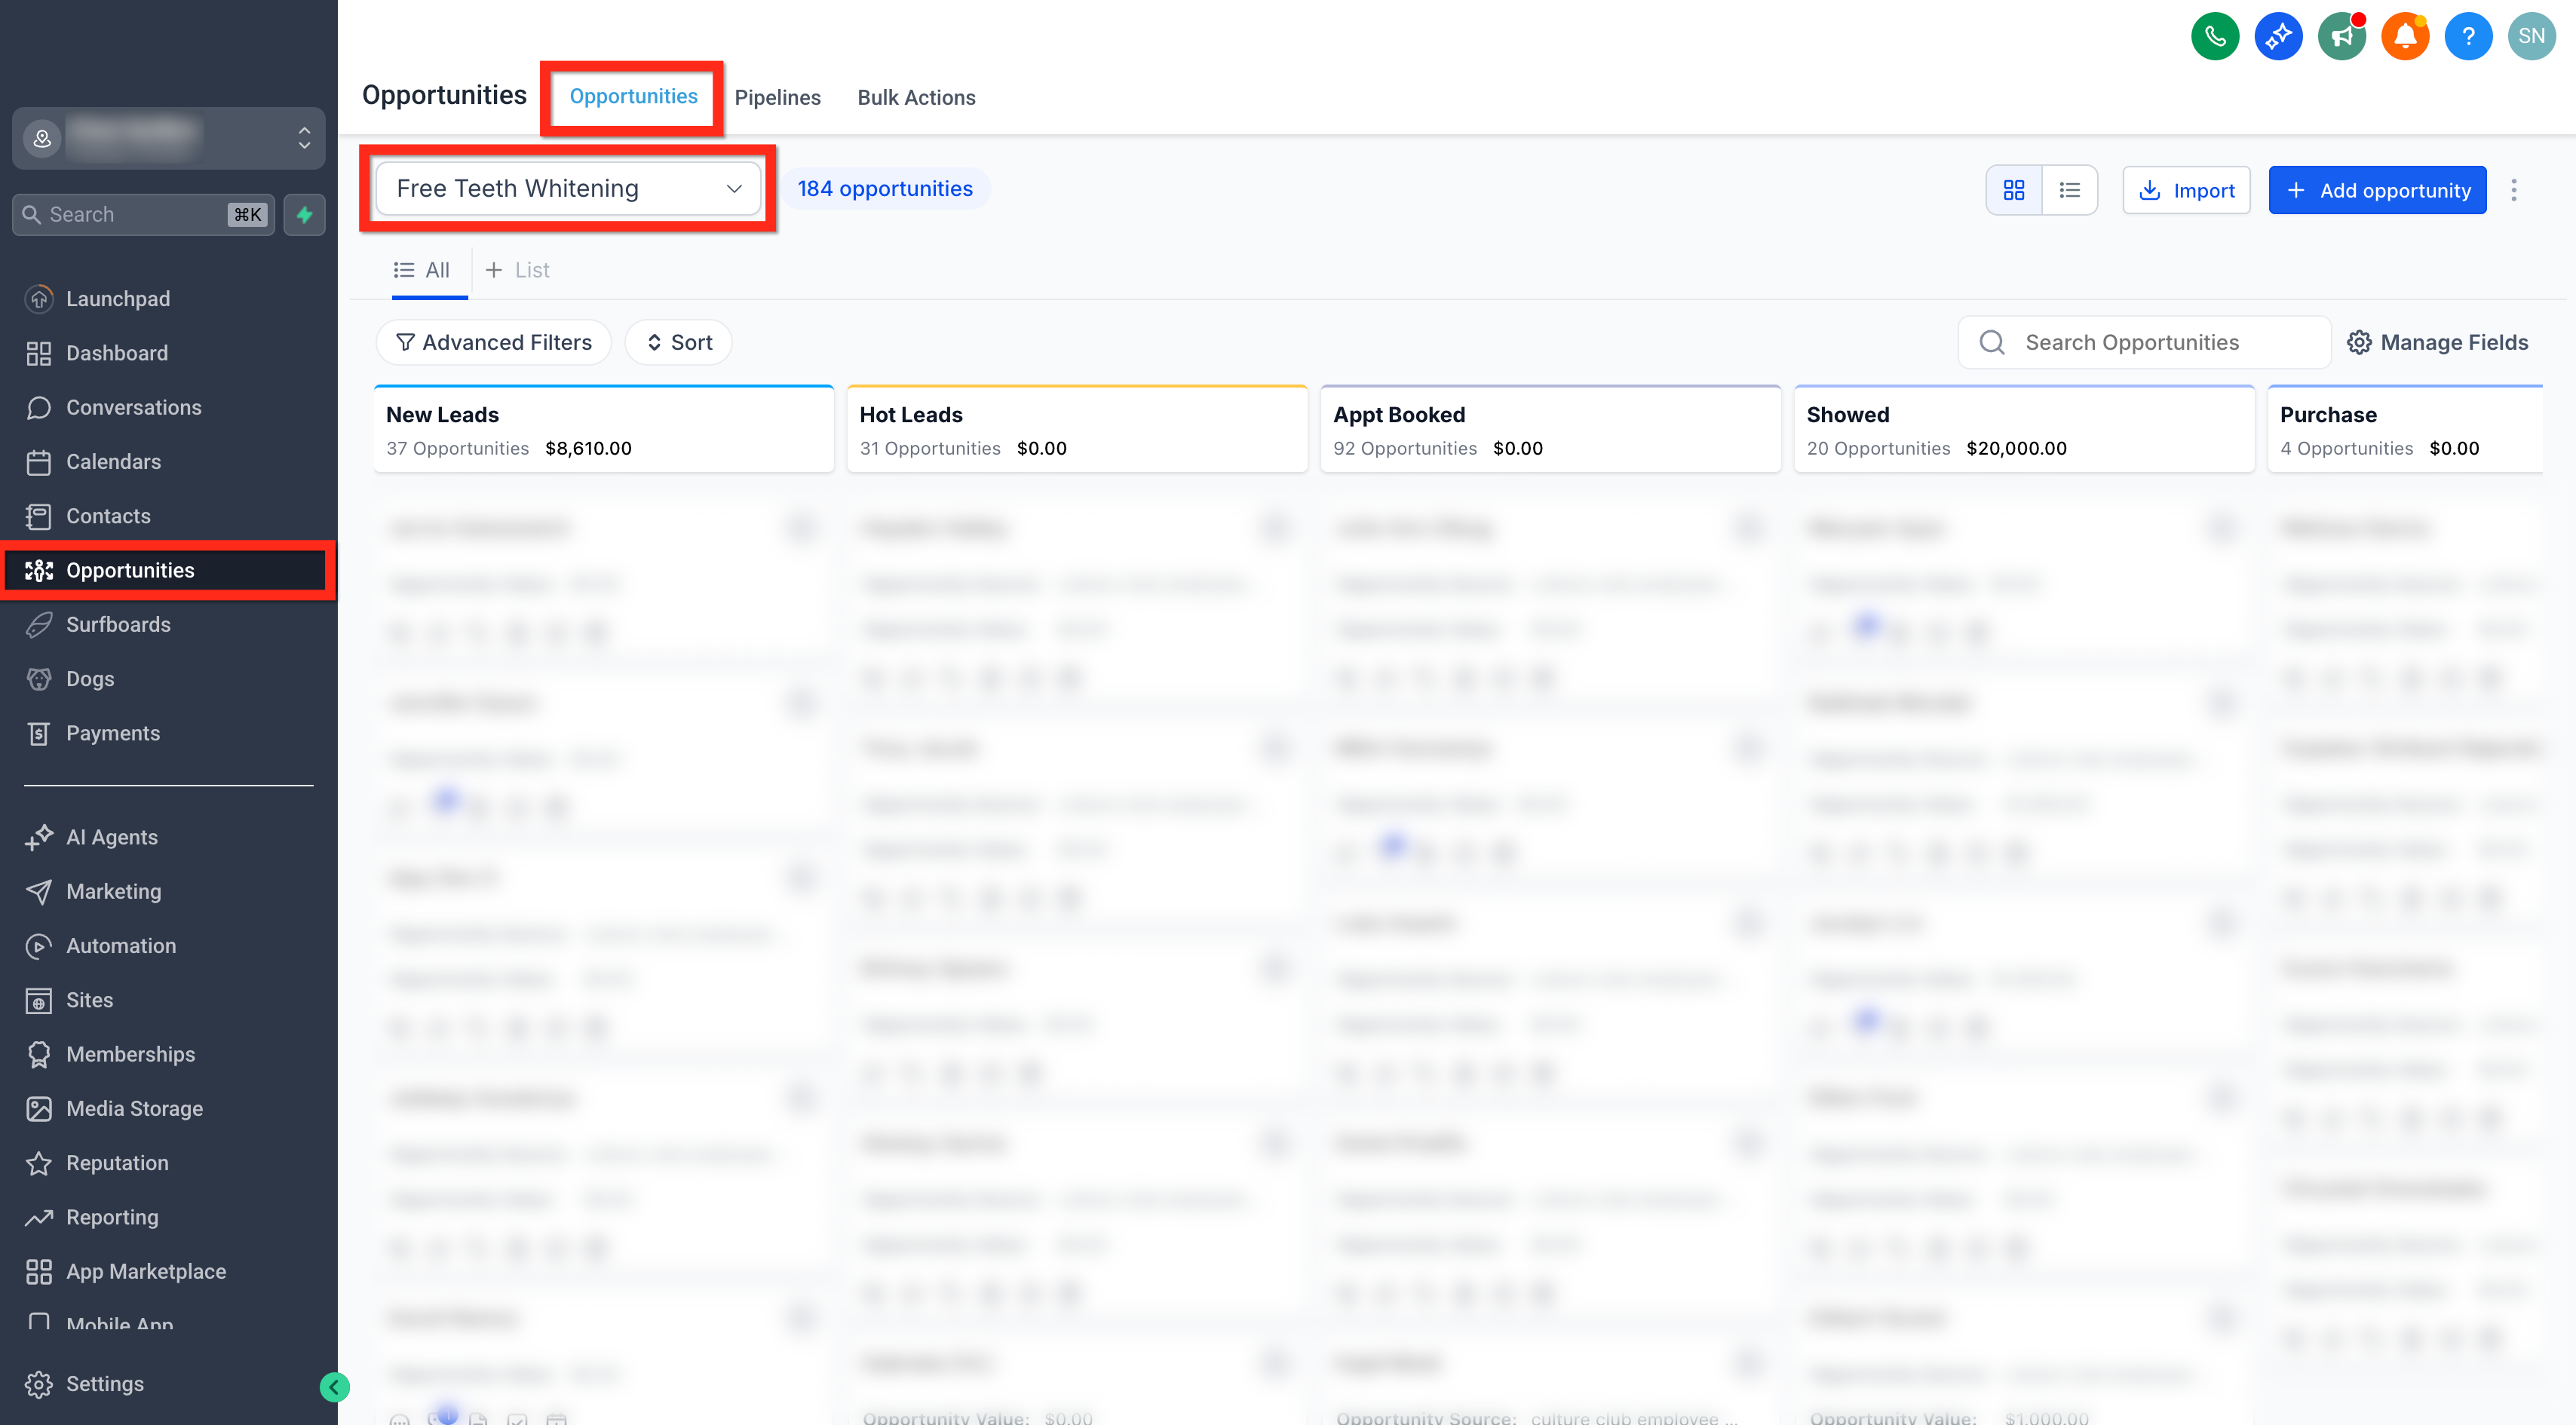The height and width of the screenshot is (1425, 2576).
Task: Open the account switcher dropdown
Action: coord(168,137)
